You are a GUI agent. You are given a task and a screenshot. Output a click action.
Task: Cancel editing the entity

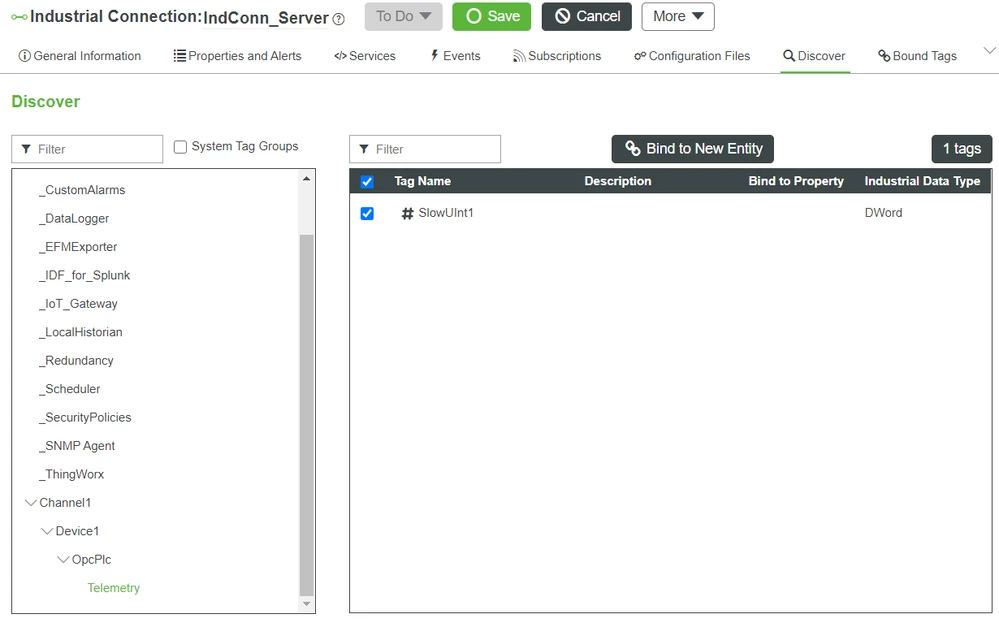[x=587, y=17]
